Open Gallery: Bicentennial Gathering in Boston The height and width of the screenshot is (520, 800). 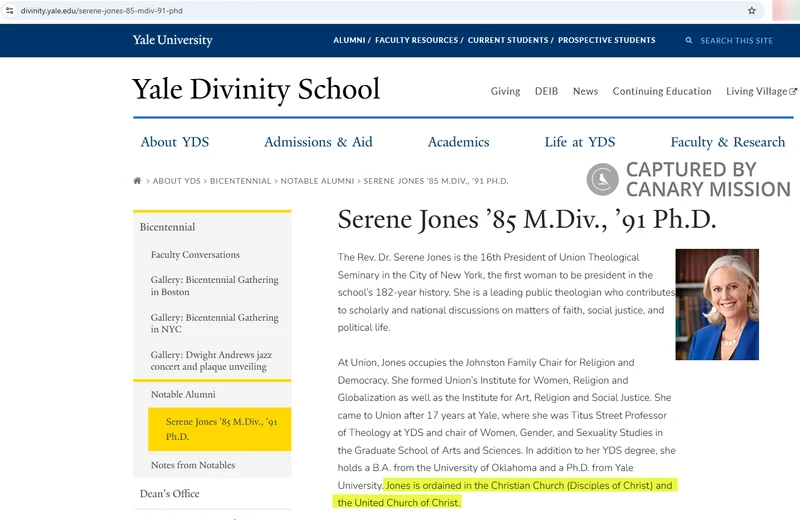(214, 286)
